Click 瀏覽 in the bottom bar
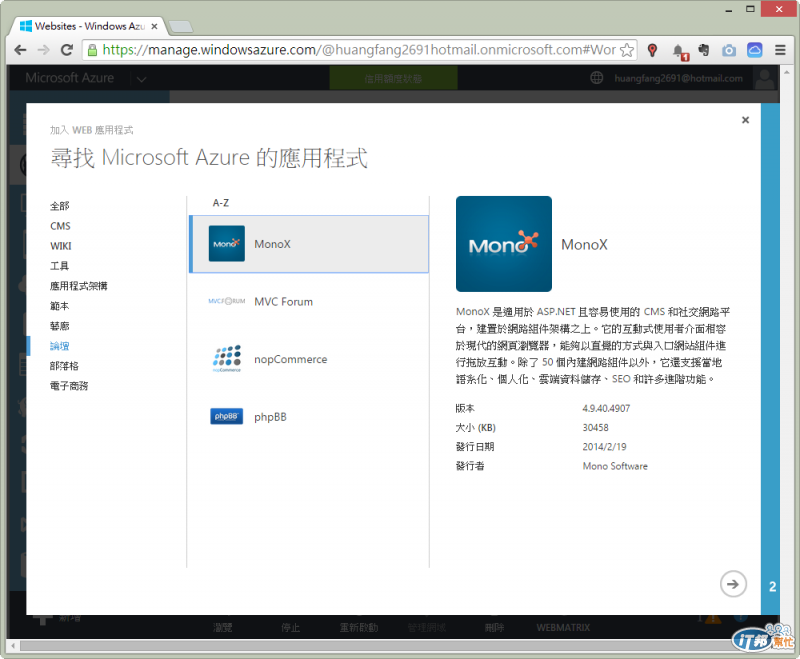Viewport: 800px width, 659px height. click(222, 627)
